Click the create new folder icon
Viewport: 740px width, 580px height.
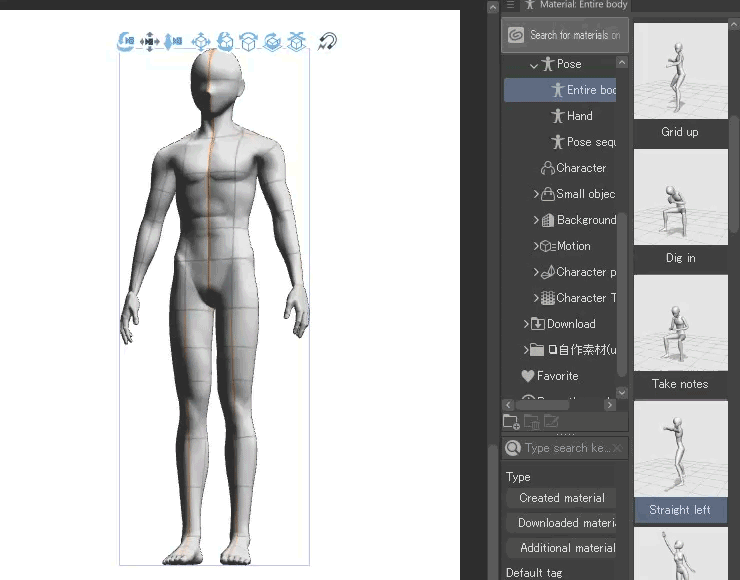tap(511, 421)
